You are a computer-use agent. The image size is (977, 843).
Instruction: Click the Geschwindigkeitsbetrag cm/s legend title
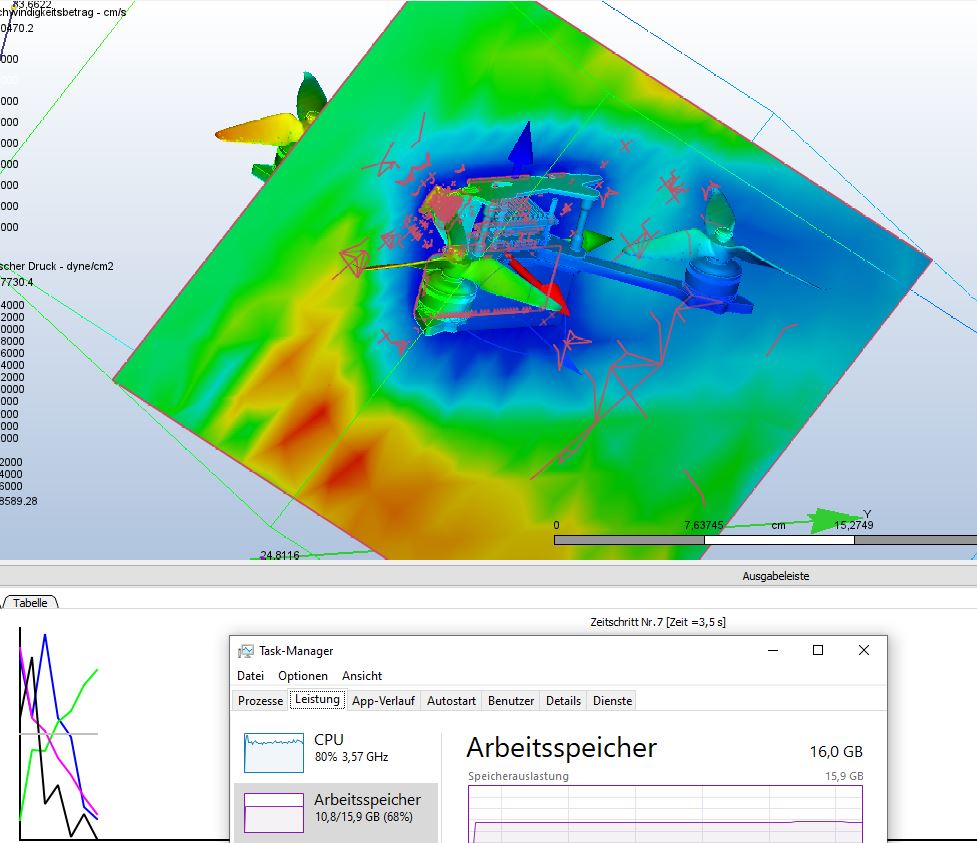(x=63, y=12)
